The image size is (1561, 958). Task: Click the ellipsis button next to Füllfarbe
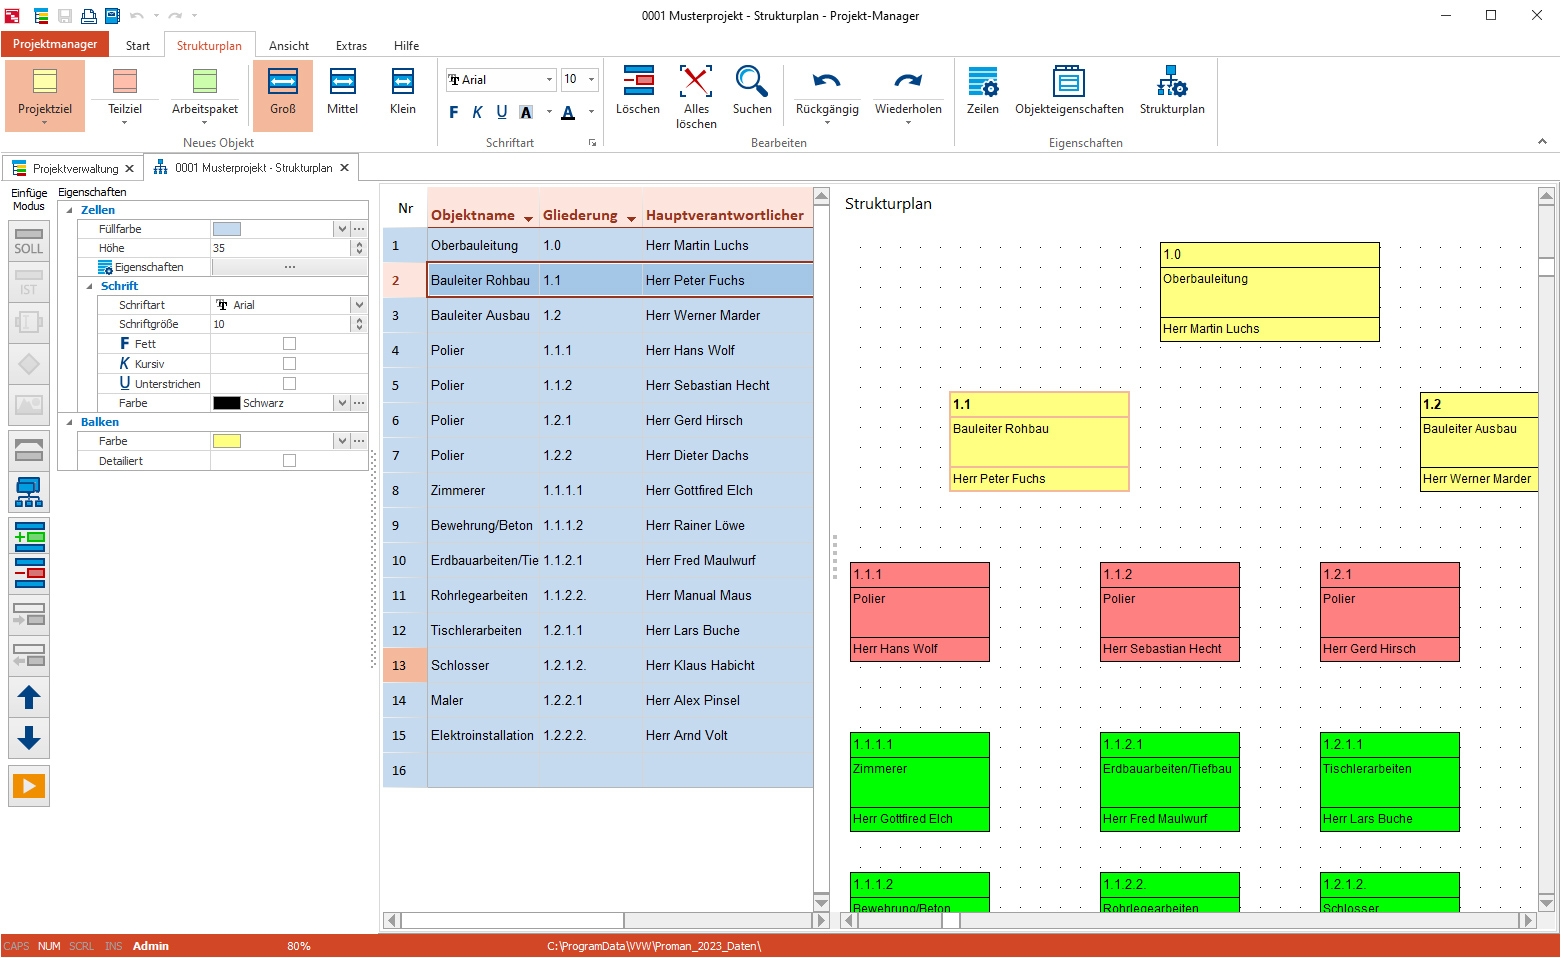point(359,229)
